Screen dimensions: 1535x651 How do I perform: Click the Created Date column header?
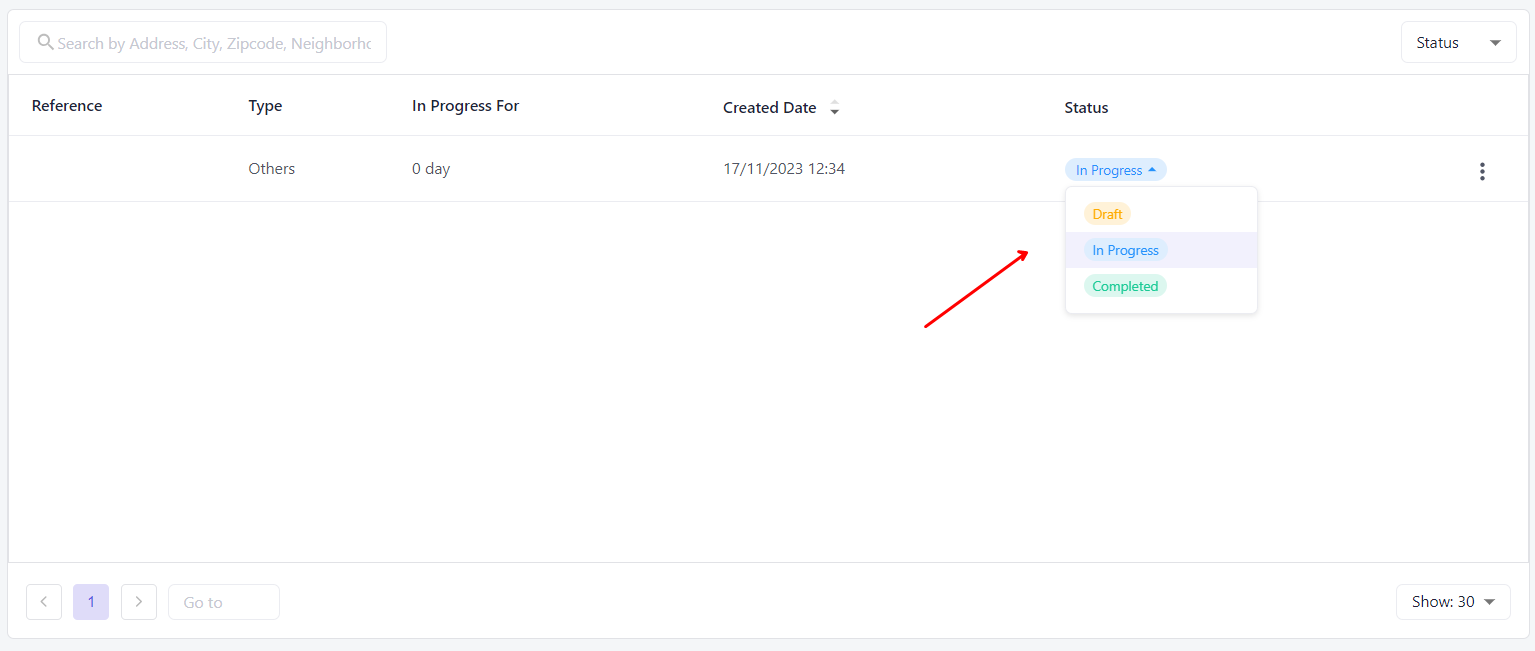[x=769, y=108]
